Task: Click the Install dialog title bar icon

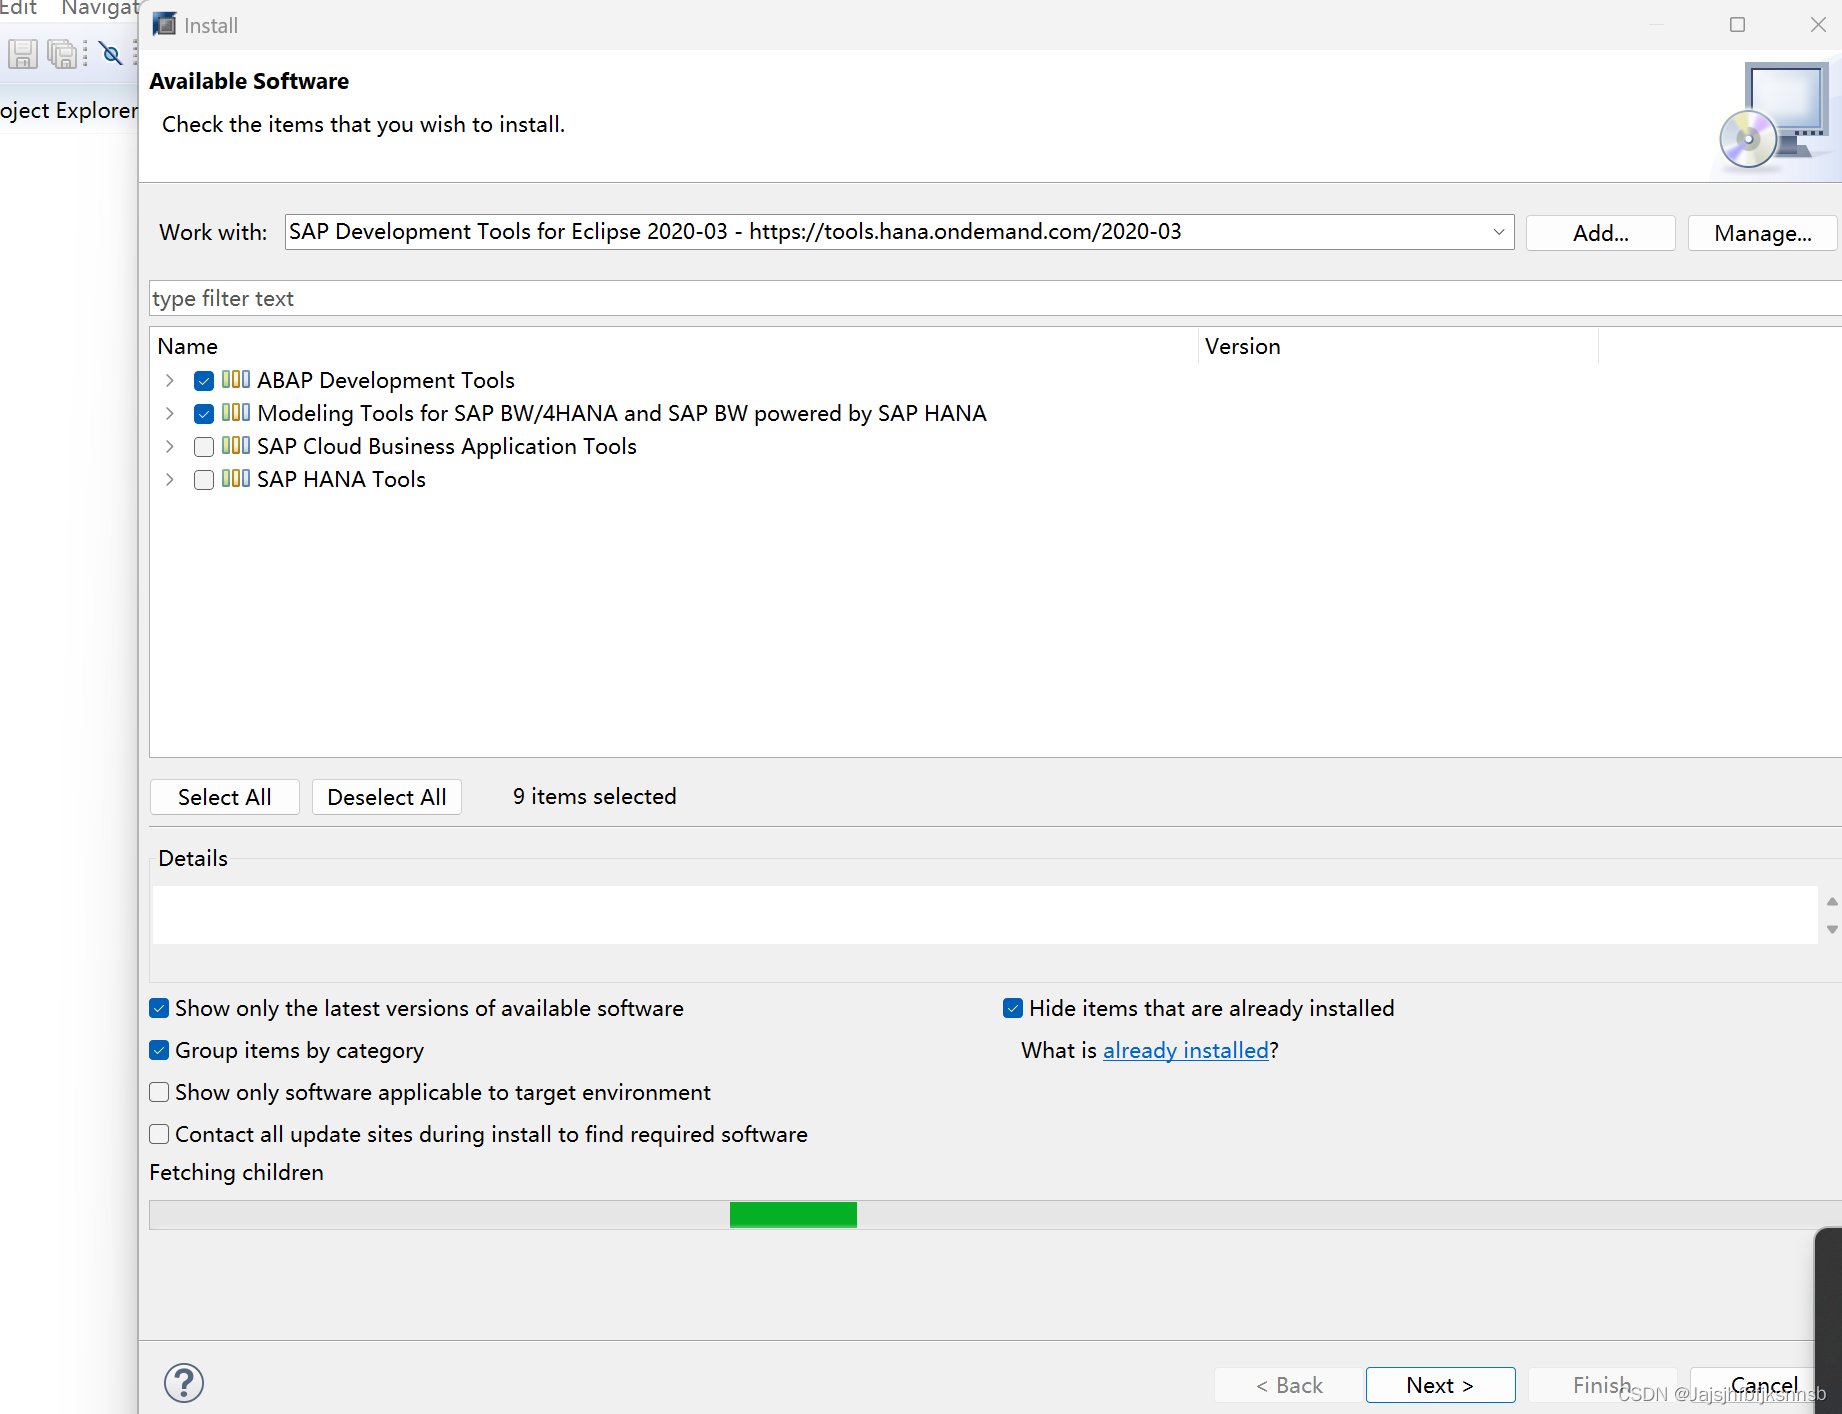Action: click(x=164, y=24)
